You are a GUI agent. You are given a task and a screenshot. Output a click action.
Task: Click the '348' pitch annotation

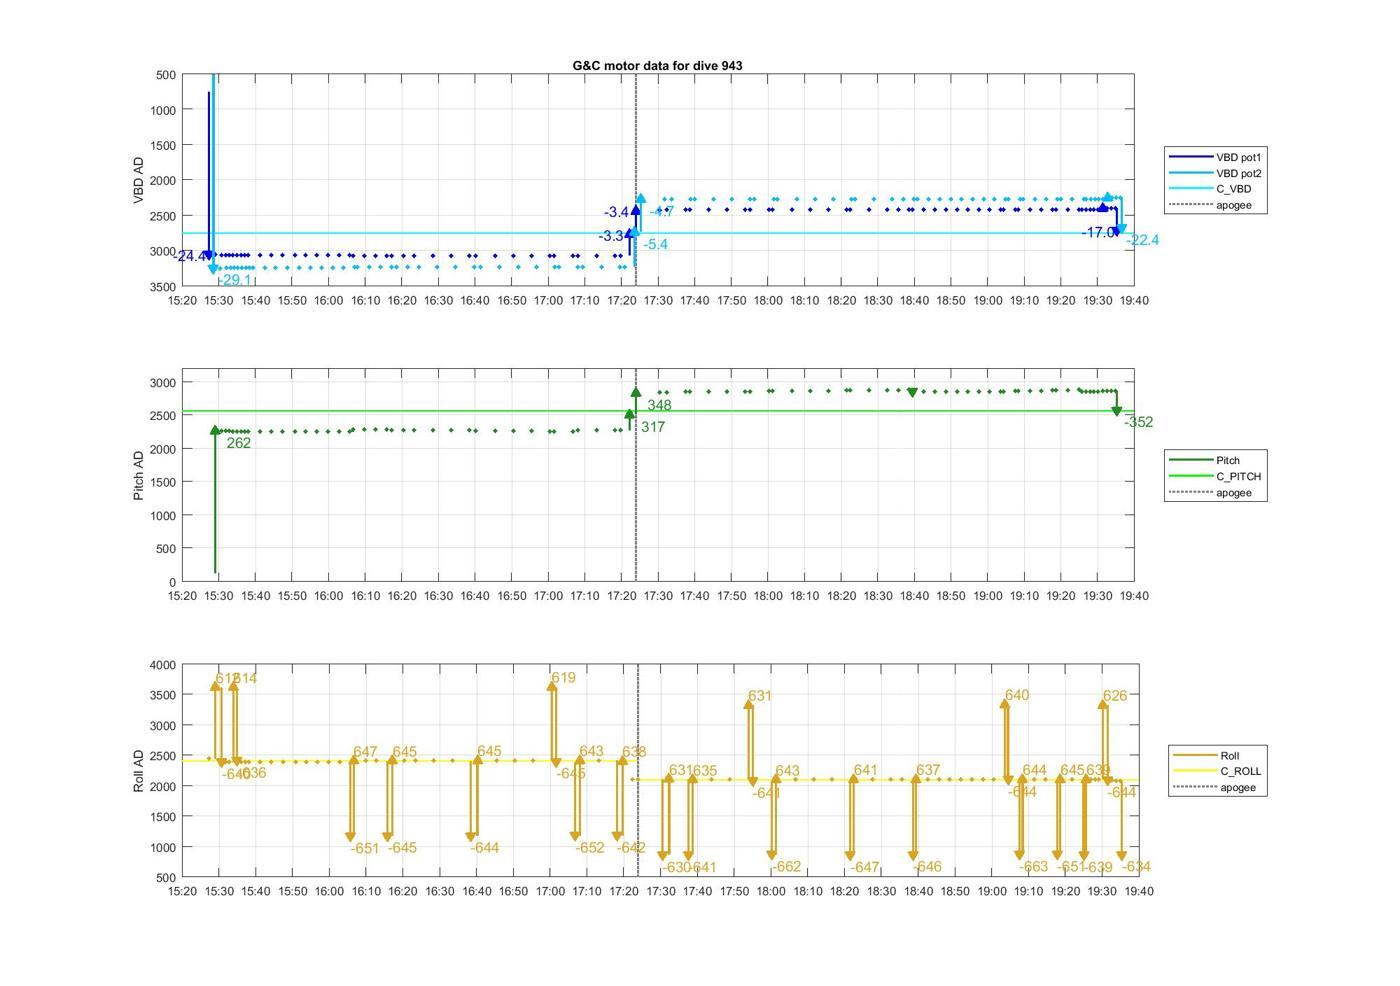click(659, 405)
